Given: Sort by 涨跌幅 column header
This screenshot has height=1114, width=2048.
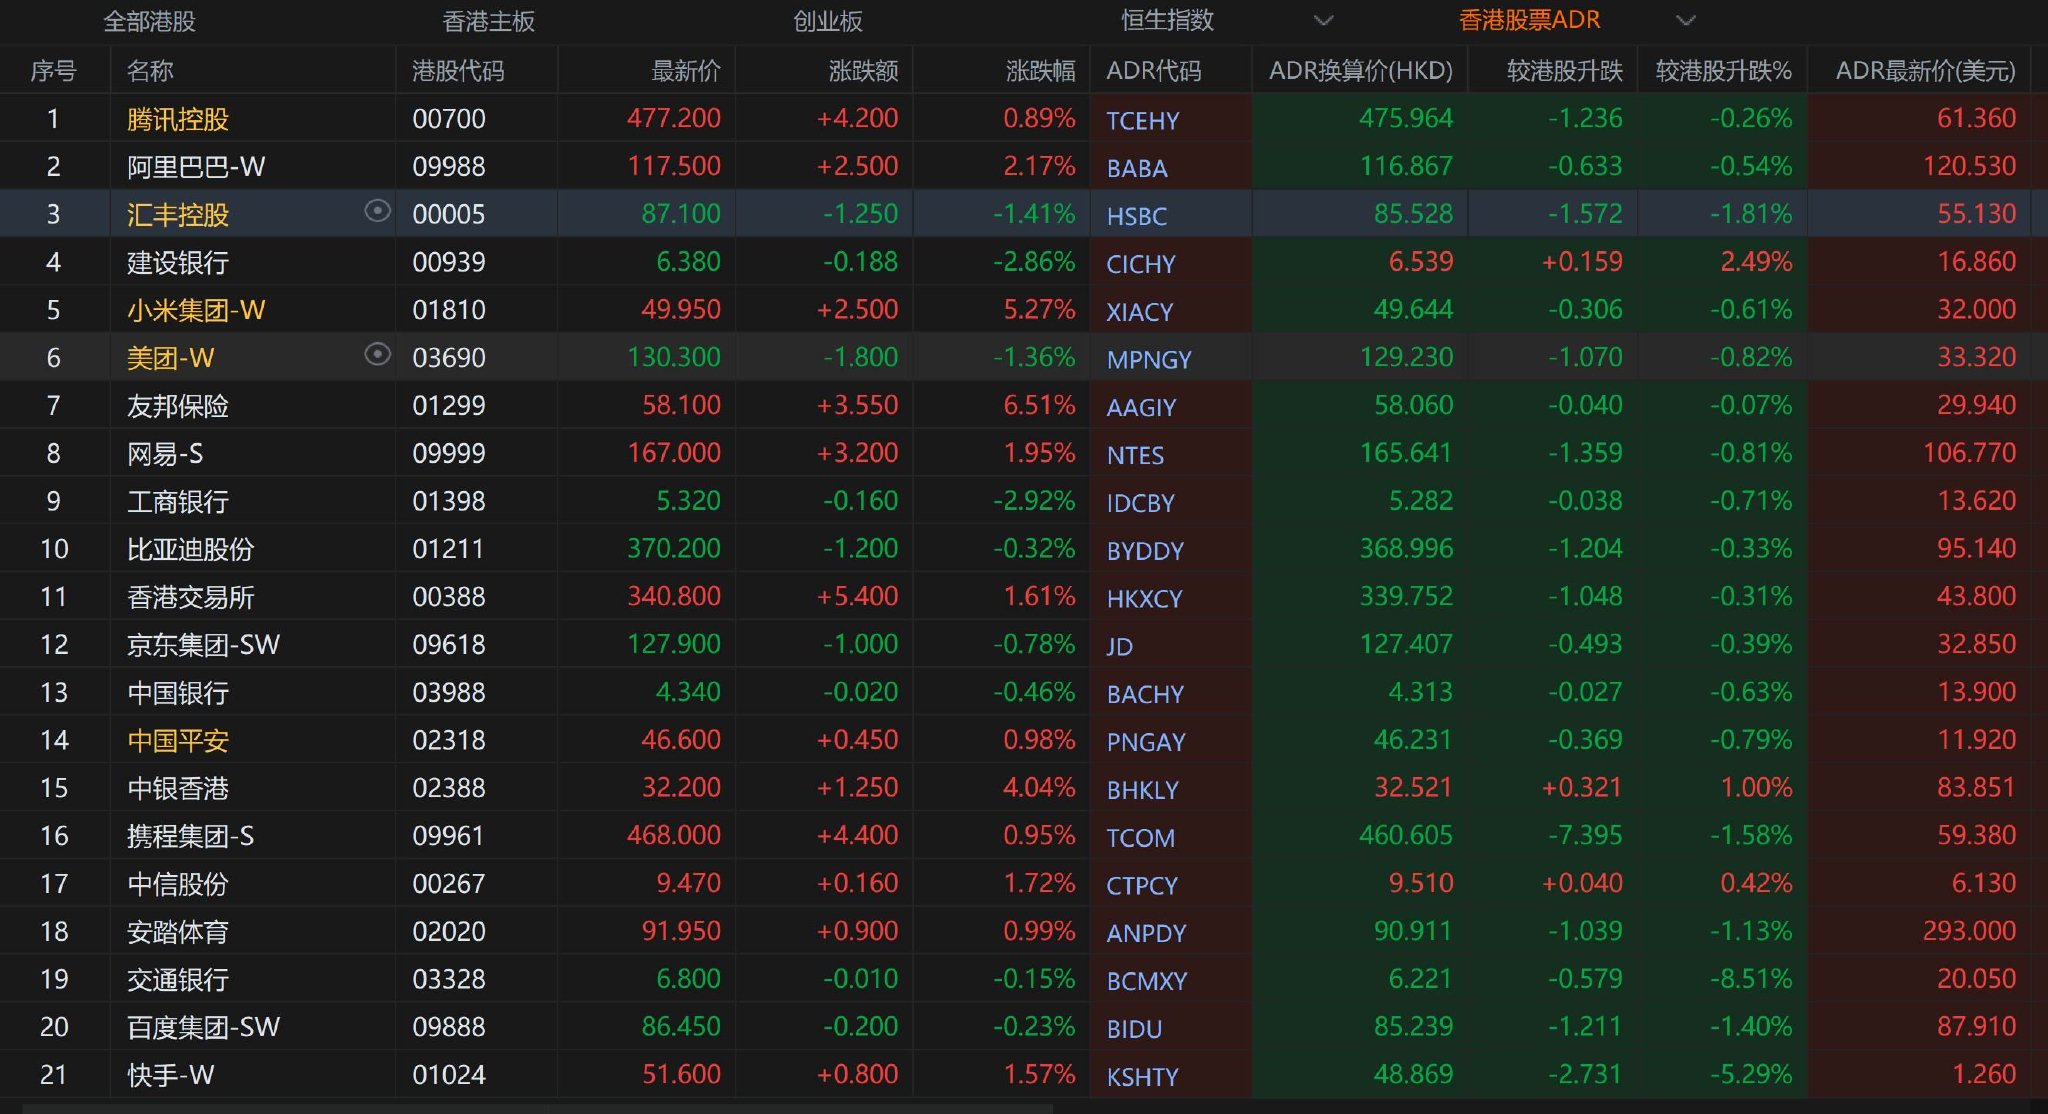Looking at the screenshot, I should (1040, 71).
